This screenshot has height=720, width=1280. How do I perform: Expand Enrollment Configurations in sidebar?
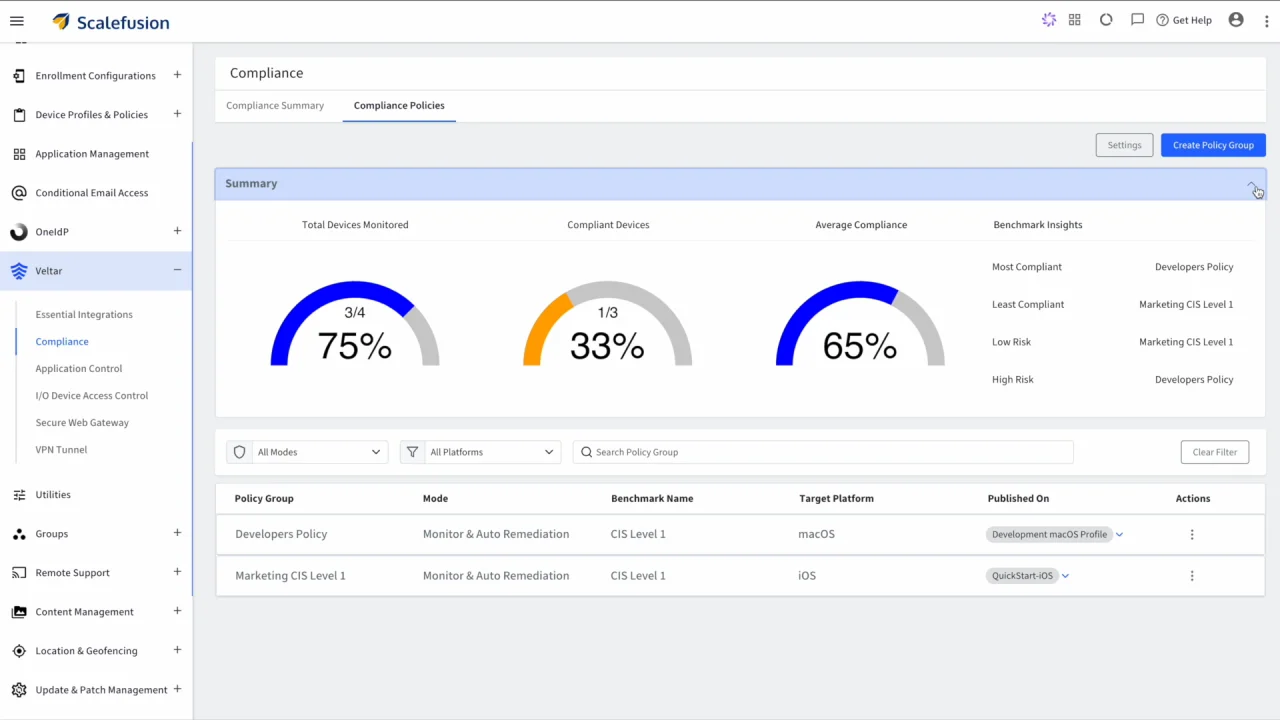click(x=177, y=75)
